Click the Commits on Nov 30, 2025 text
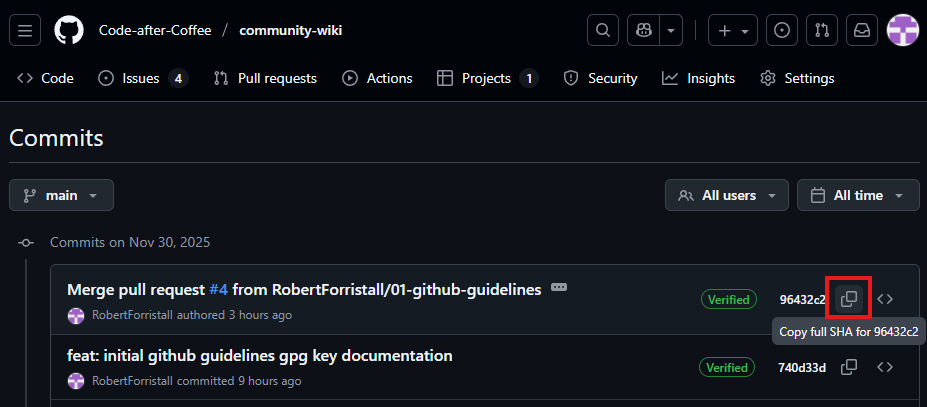The height and width of the screenshot is (407, 927). tap(130, 242)
